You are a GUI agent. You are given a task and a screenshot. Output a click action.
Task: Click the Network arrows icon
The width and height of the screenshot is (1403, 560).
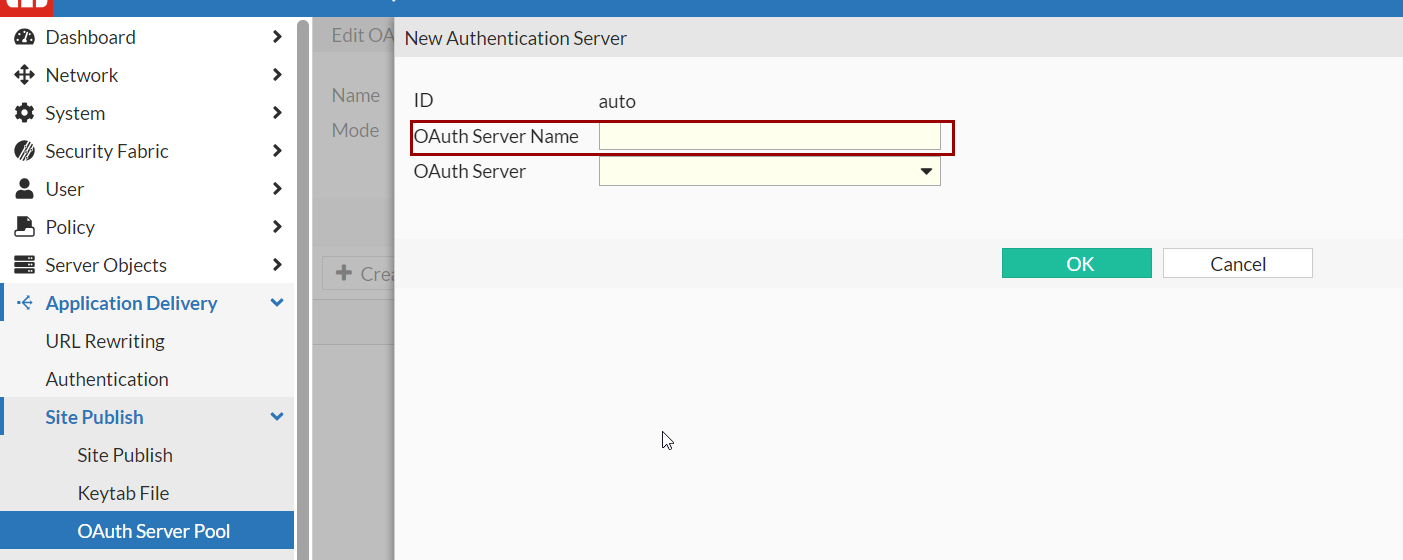pyautogui.click(x=24, y=75)
